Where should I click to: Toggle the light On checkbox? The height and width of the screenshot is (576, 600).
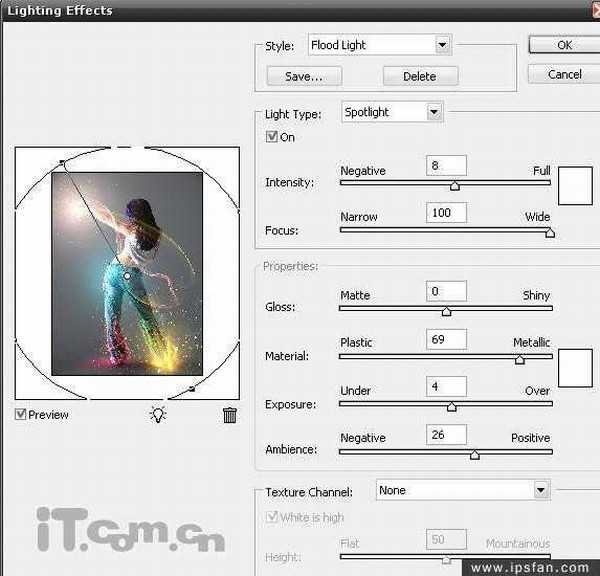(x=272, y=137)
